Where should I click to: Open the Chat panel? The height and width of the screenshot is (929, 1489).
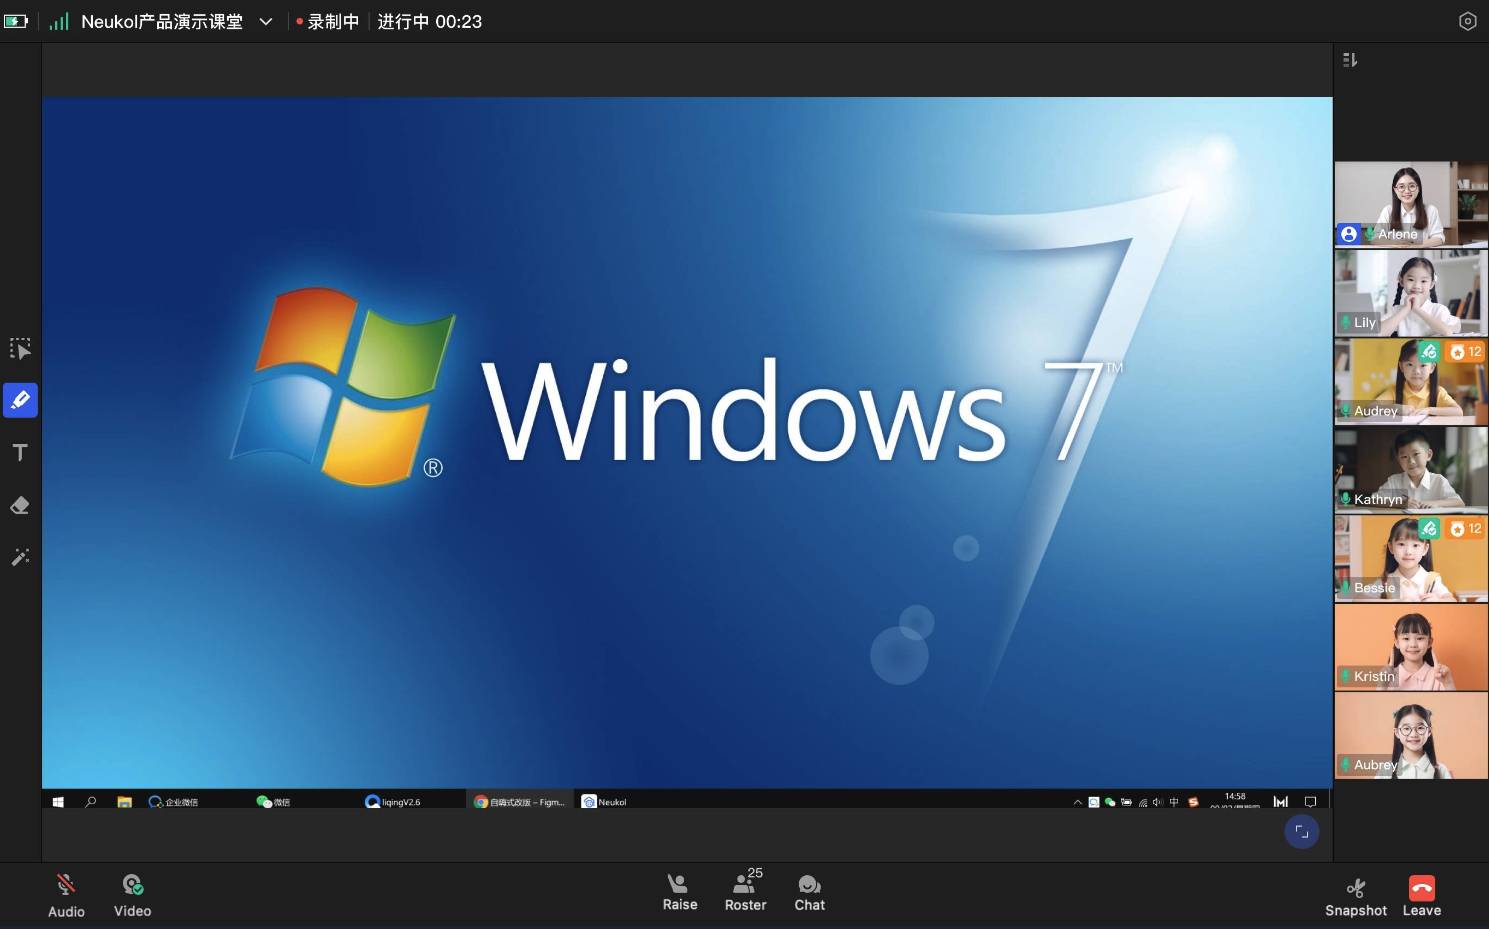809,893
